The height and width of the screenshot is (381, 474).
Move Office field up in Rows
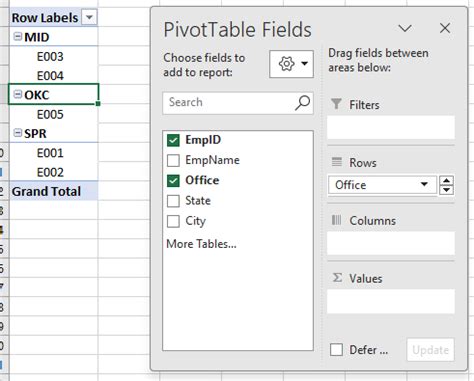(x=447, y=180)
